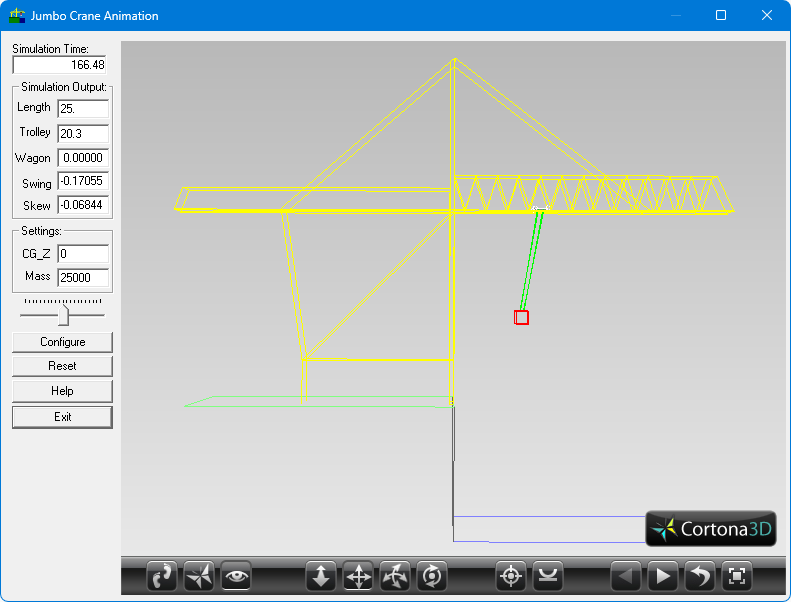Click the Pan four-arrows navigation icon
Screen dimensions: 791x602
[358, 576]
